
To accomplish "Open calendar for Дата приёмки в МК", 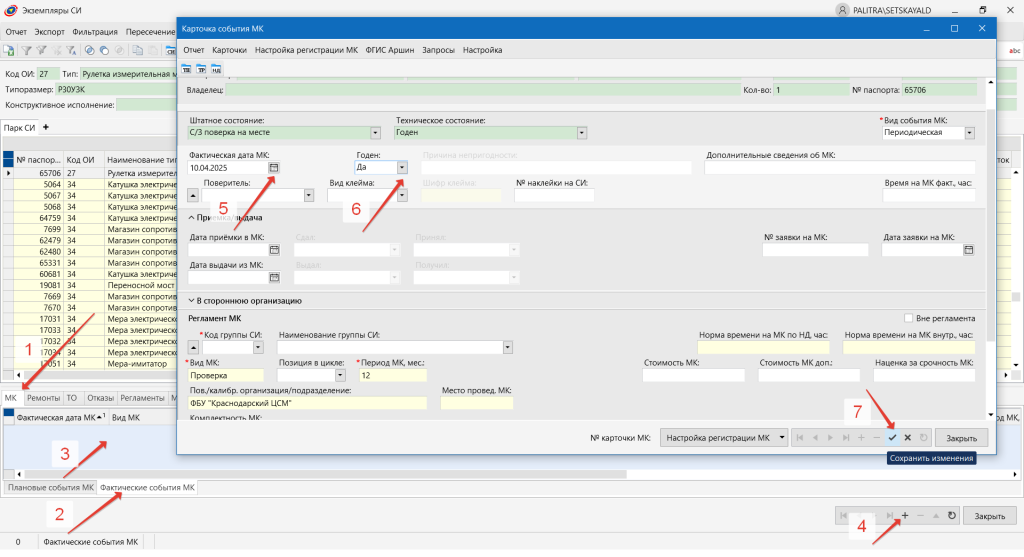I will point(274,249).
